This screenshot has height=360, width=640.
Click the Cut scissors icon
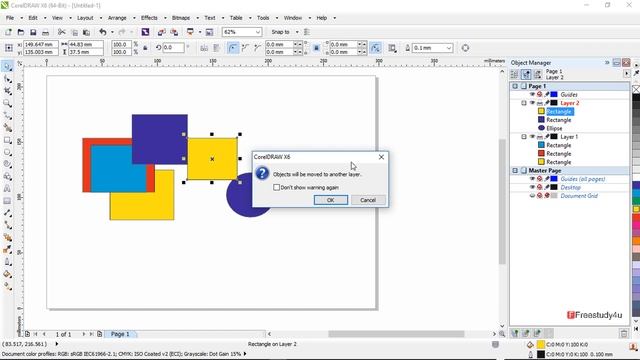click(x=62, y=32)
